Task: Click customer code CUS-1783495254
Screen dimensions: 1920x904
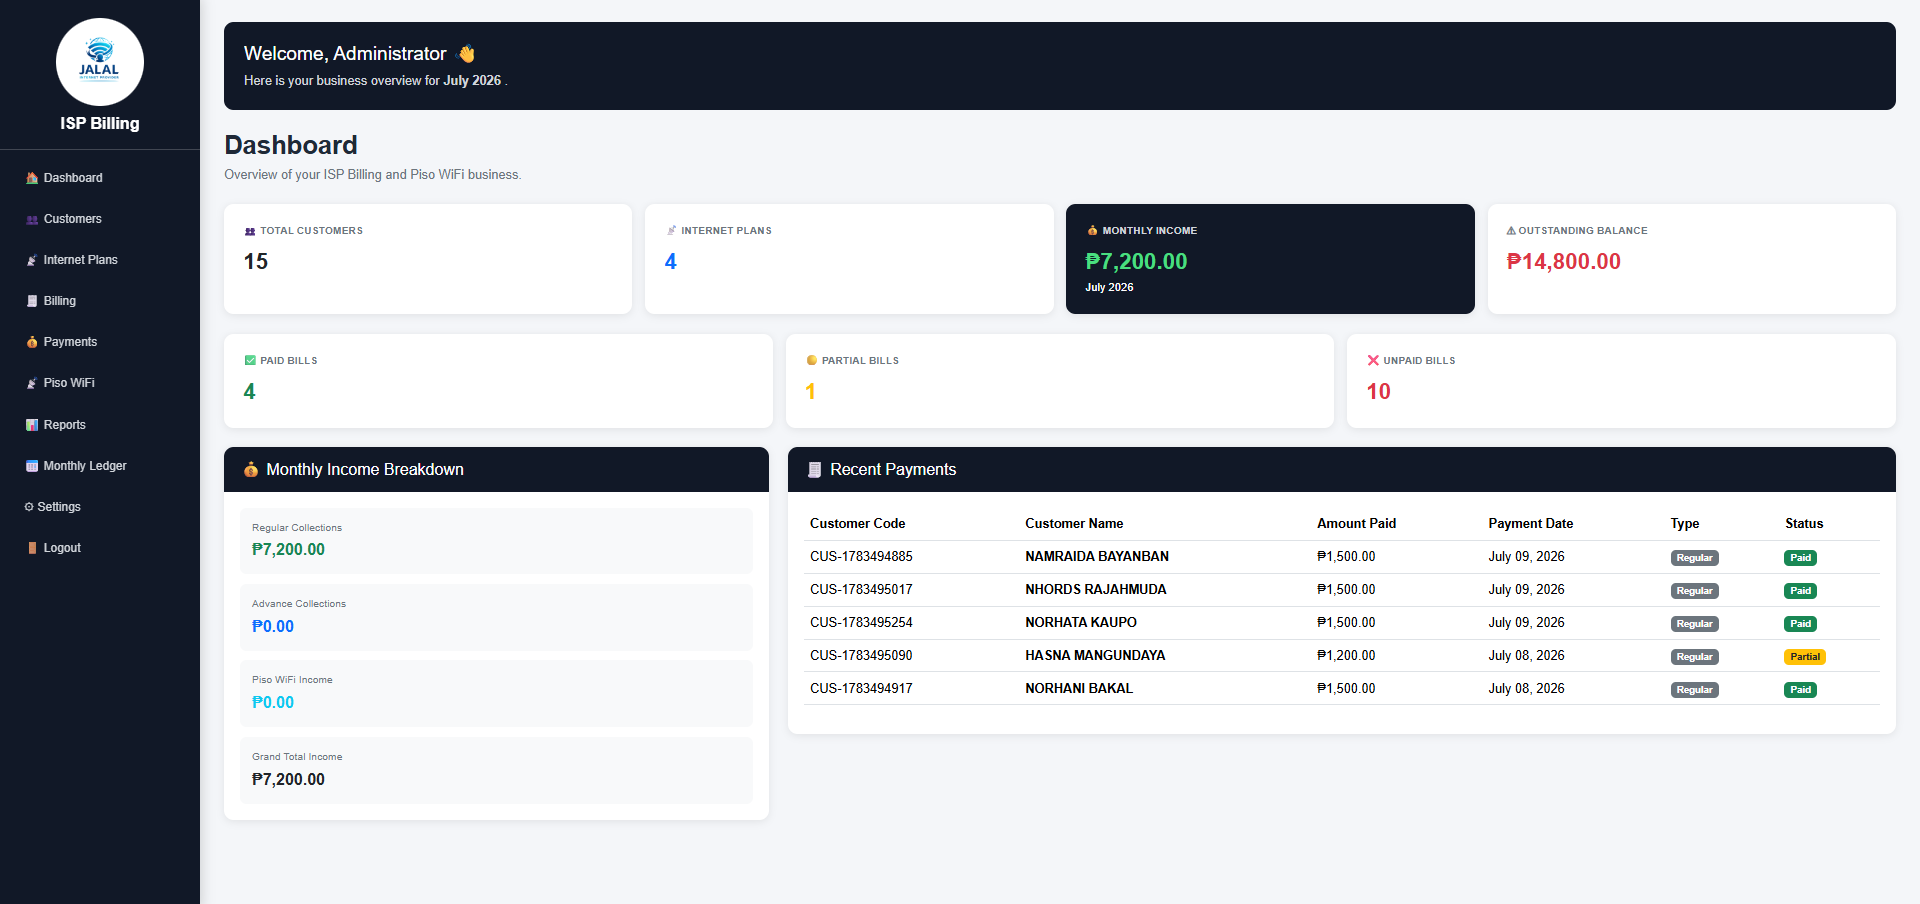Action: (x=861, y=623)
